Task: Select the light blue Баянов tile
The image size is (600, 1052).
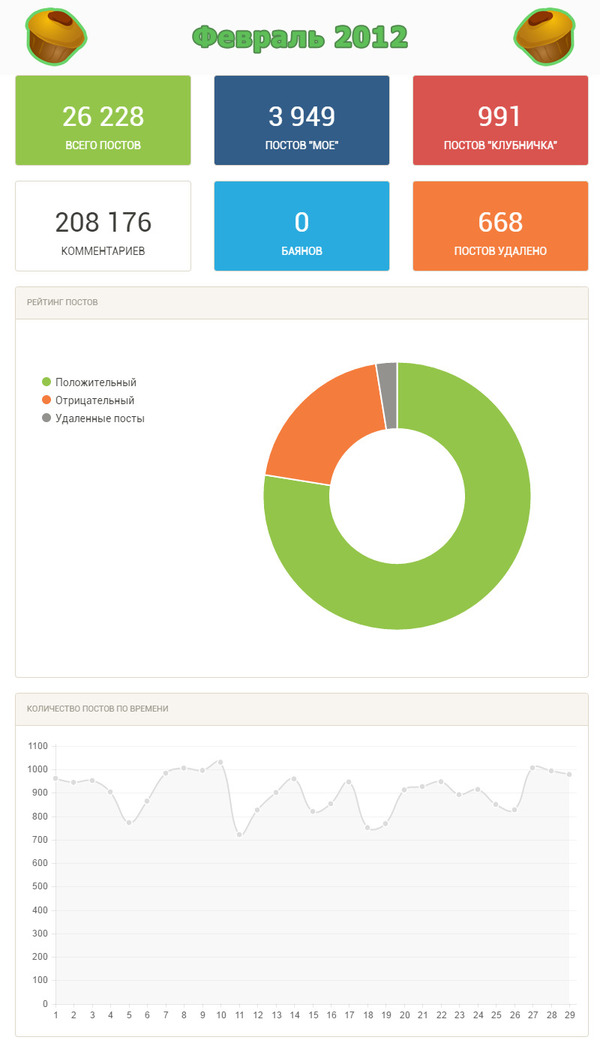Action: point(301,226)
